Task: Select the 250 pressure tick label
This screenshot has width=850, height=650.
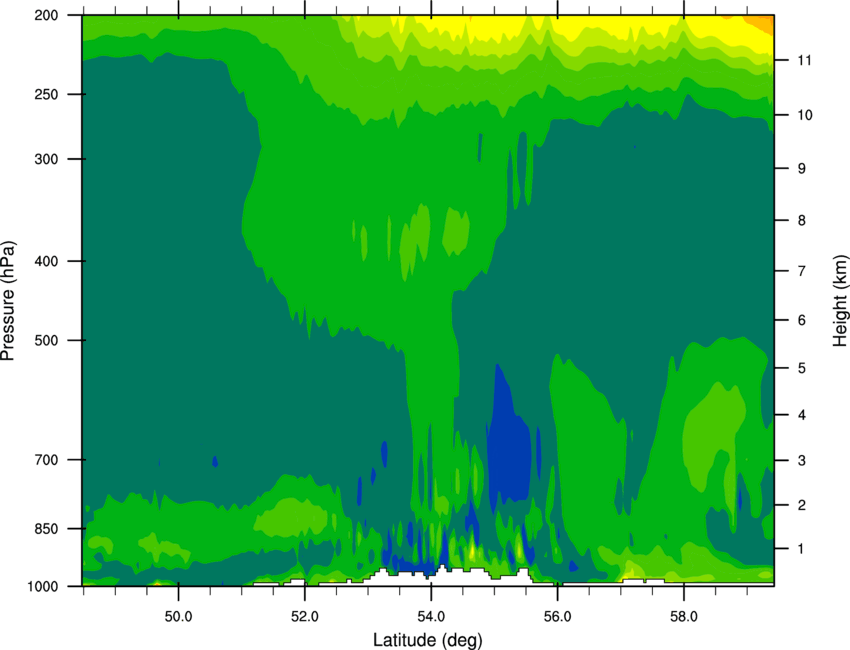Action: pyautogui.click(x=46, y=94)
